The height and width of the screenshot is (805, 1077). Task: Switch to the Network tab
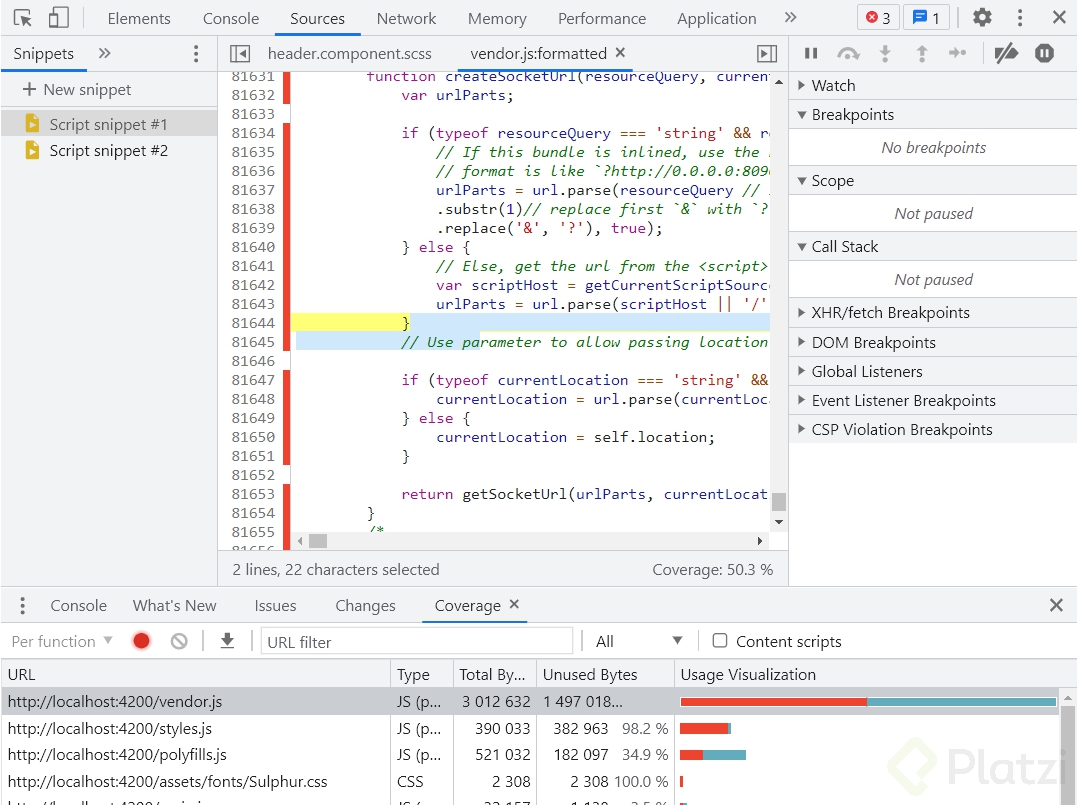(x=406, y=18)
